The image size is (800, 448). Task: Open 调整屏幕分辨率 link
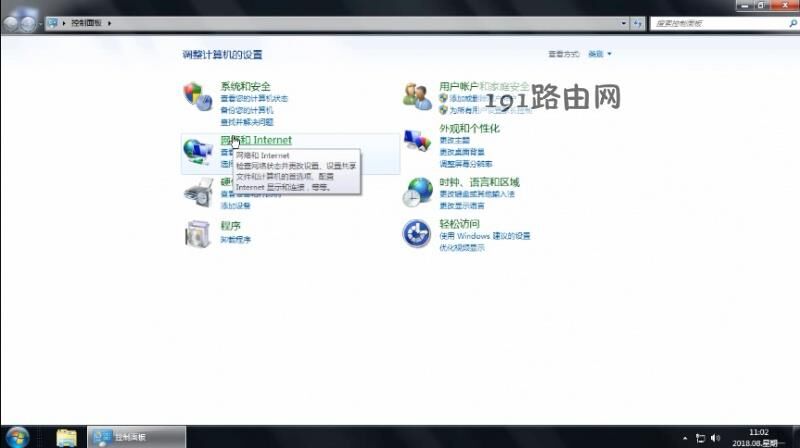pos(466,164)
